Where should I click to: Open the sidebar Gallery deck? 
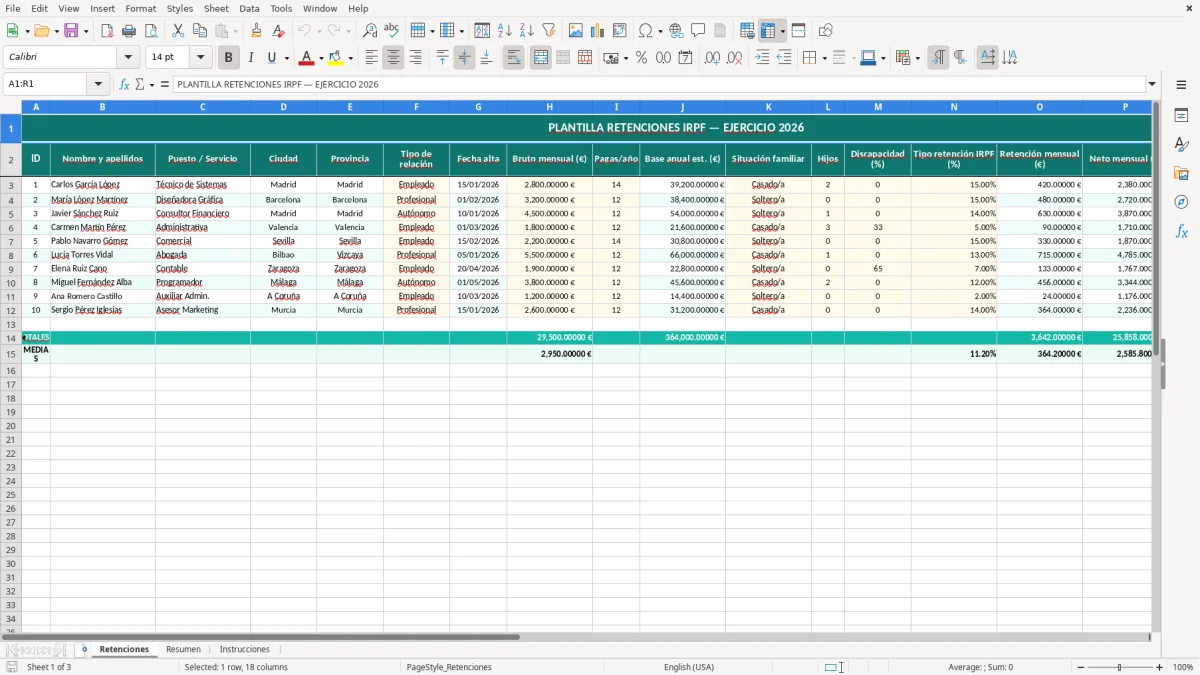1181,174
